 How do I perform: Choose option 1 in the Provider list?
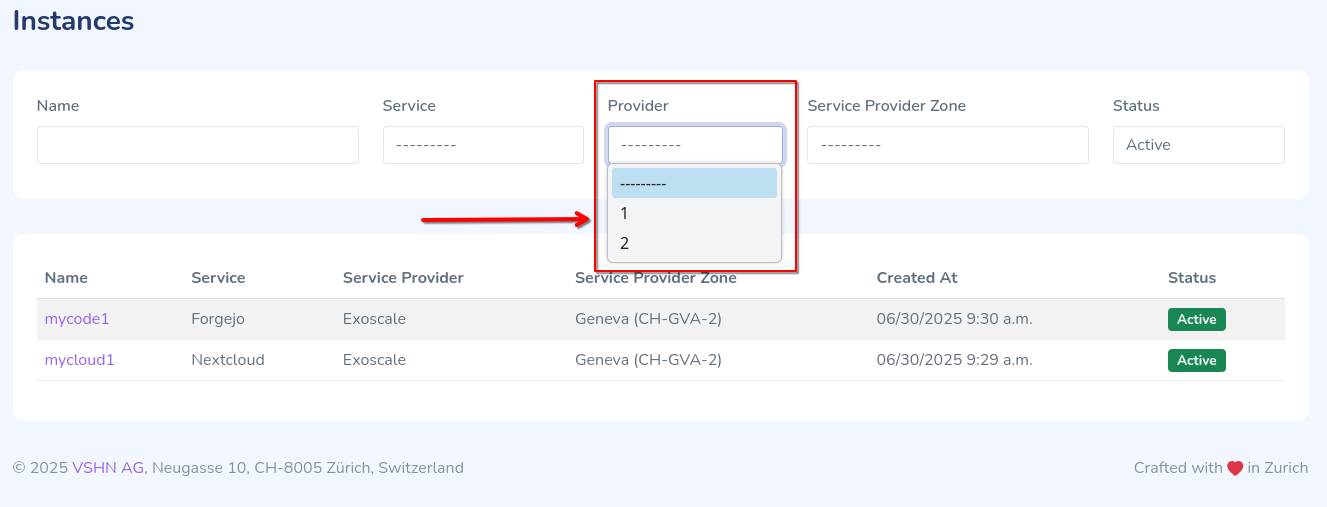[694, 213]
